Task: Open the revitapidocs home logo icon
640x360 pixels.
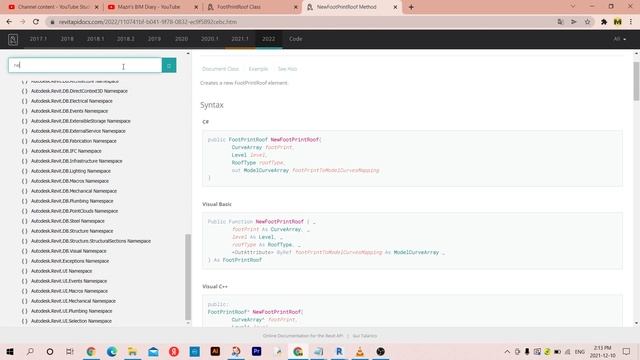Action: click(x=13, y=39)
